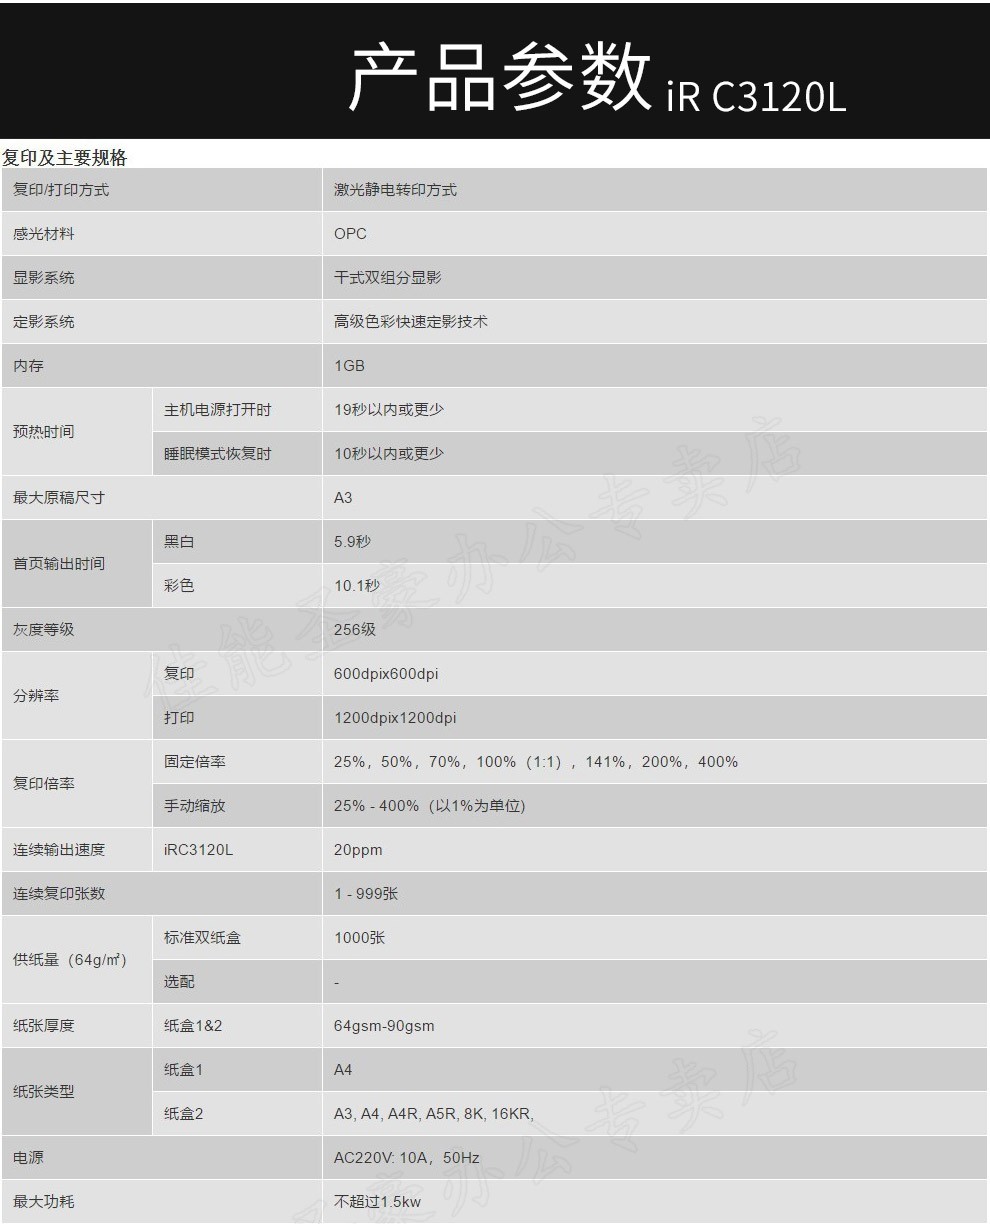This screenshot has height=1224, width=990.
Task: Select 睡眠模式恢复时 sub-label
Action: click(218, 453)
